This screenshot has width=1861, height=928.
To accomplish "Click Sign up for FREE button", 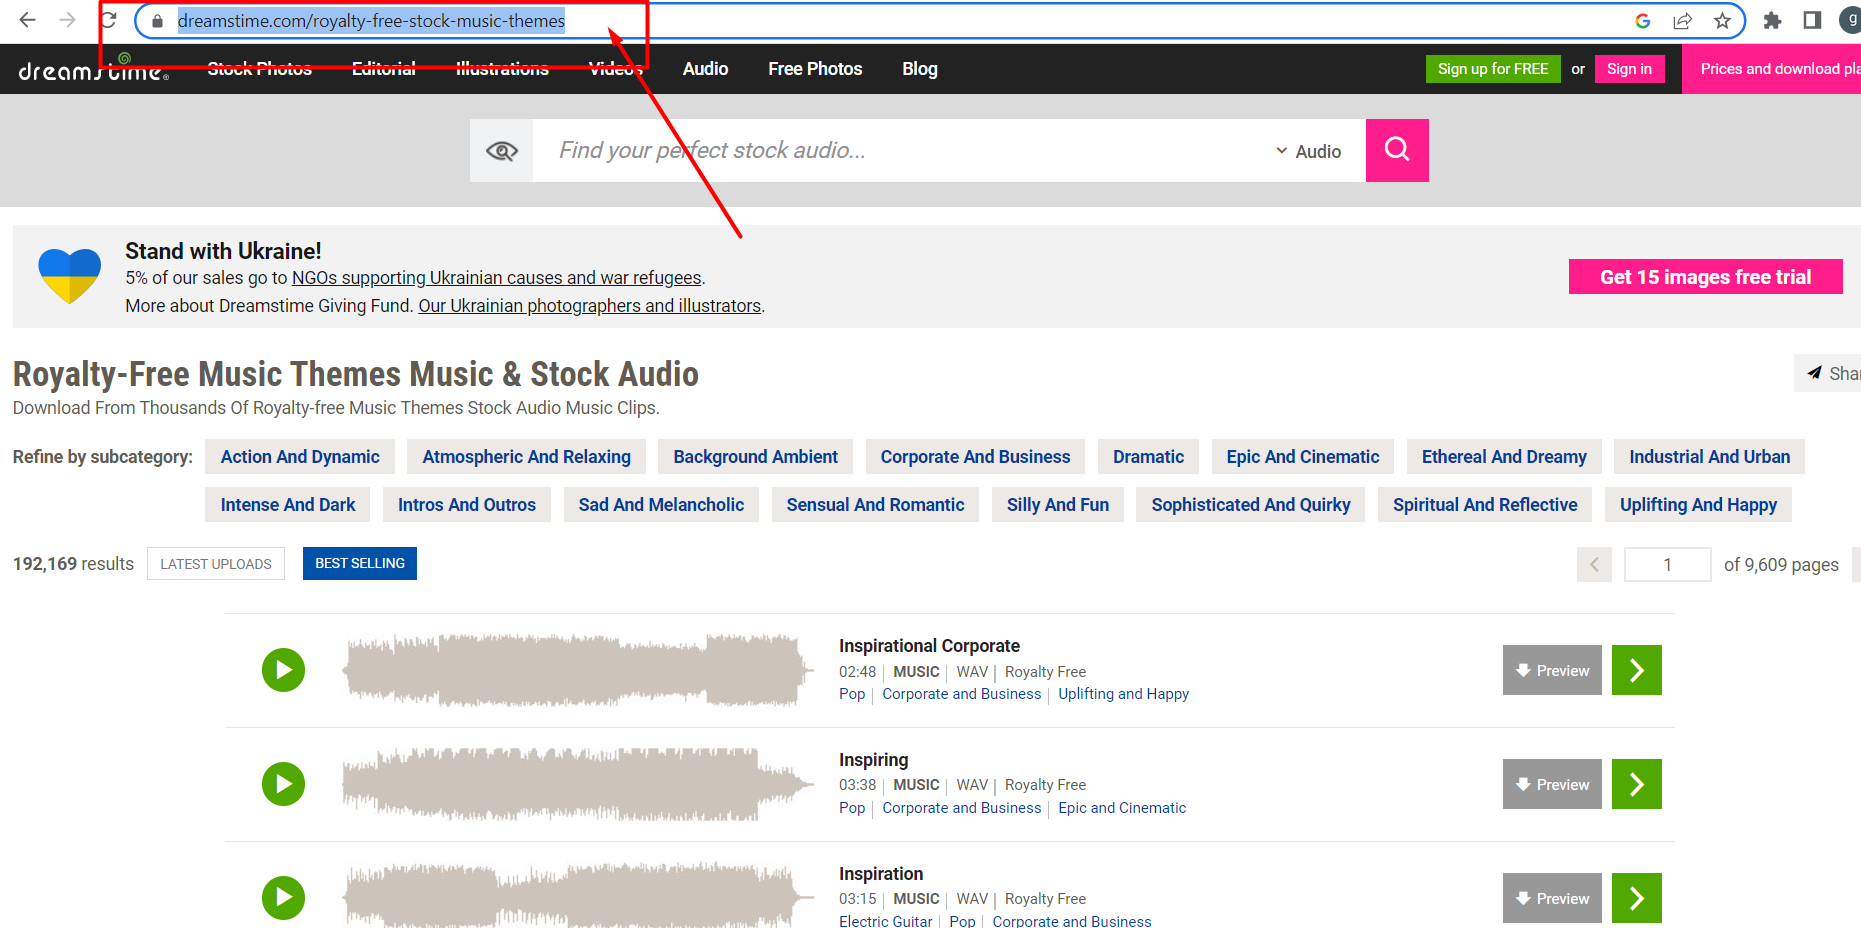I will click(x=1493, y=69).
